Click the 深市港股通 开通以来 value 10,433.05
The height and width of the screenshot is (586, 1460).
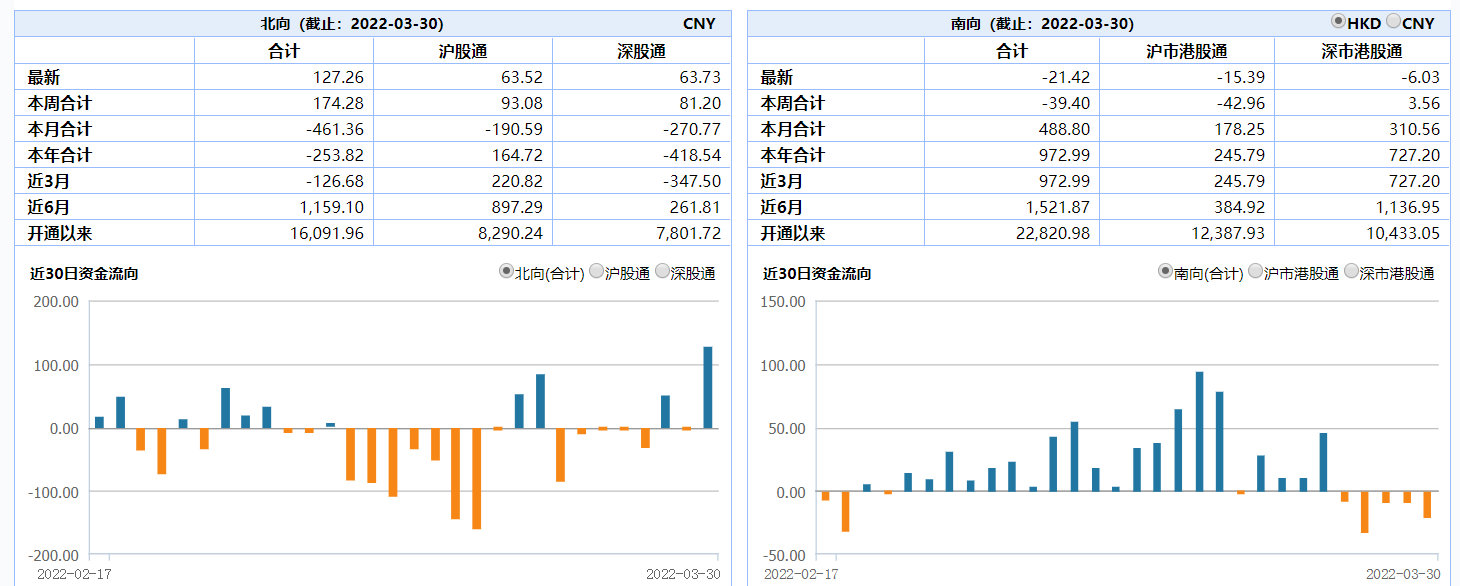1403,233
